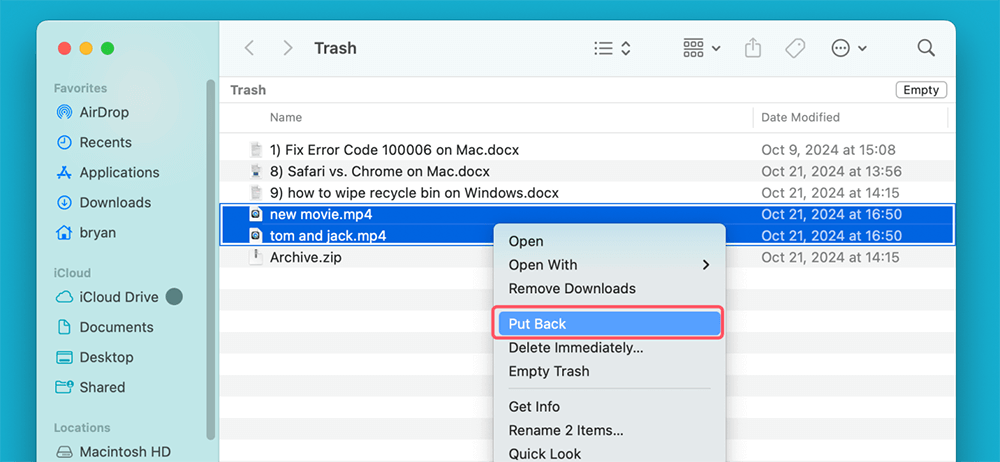Viewport: 1000px width, 462px height.
Task: Choose Put Back in context menu
Action: coord(610,324)
